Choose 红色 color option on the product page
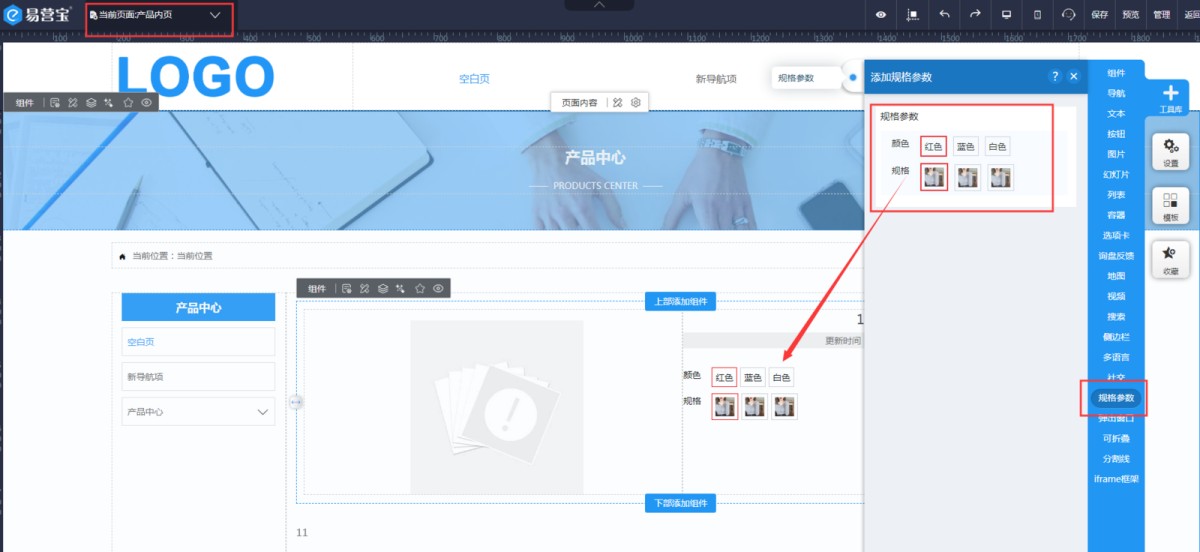Viewport: 1200px width, 552px height. click(x=725, y=377)
